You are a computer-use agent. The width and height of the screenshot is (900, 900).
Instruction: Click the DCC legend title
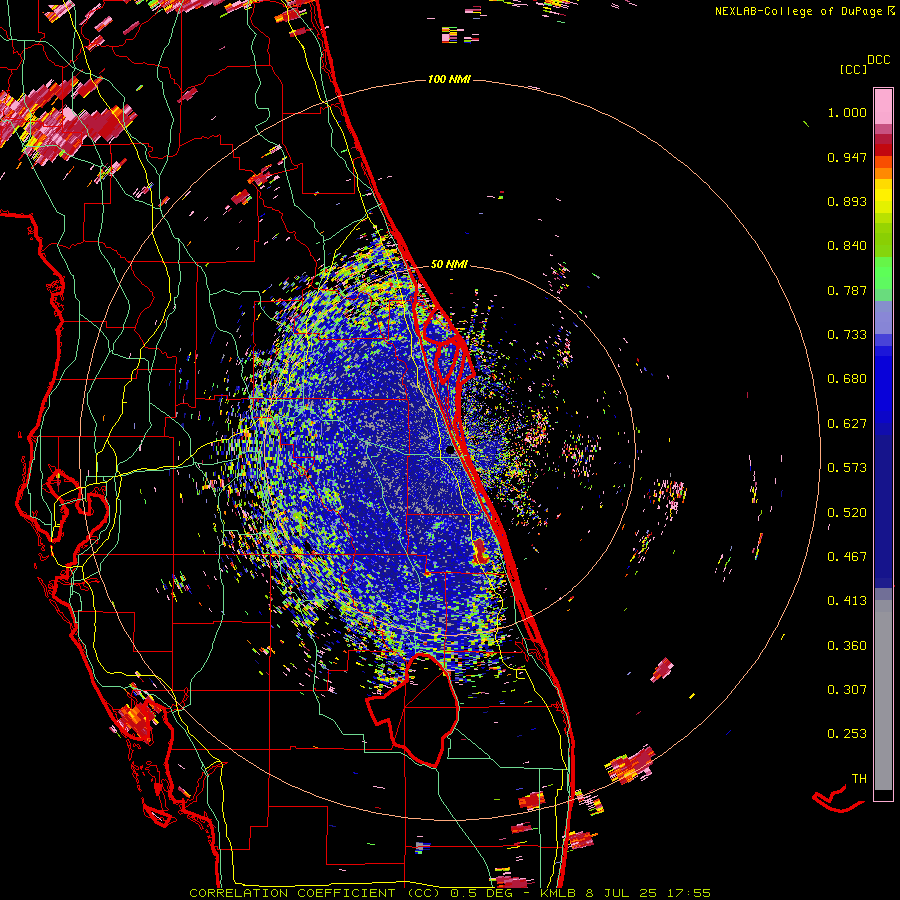[878, 60]
